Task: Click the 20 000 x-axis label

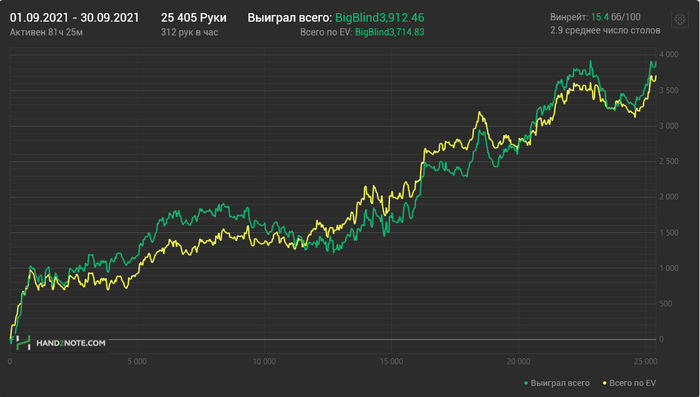Action: coord(519,361)
